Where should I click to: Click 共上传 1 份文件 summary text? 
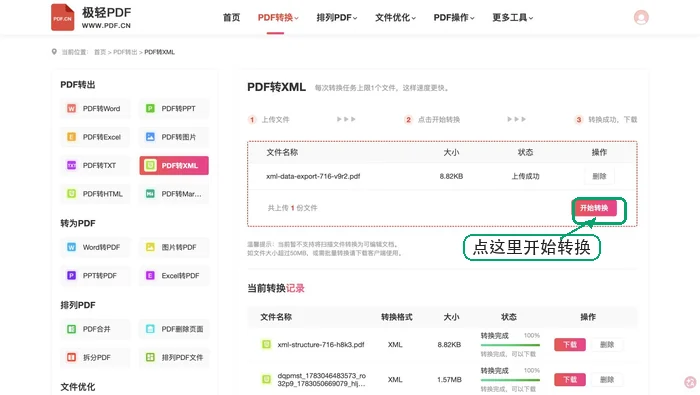tap(292, 208)
